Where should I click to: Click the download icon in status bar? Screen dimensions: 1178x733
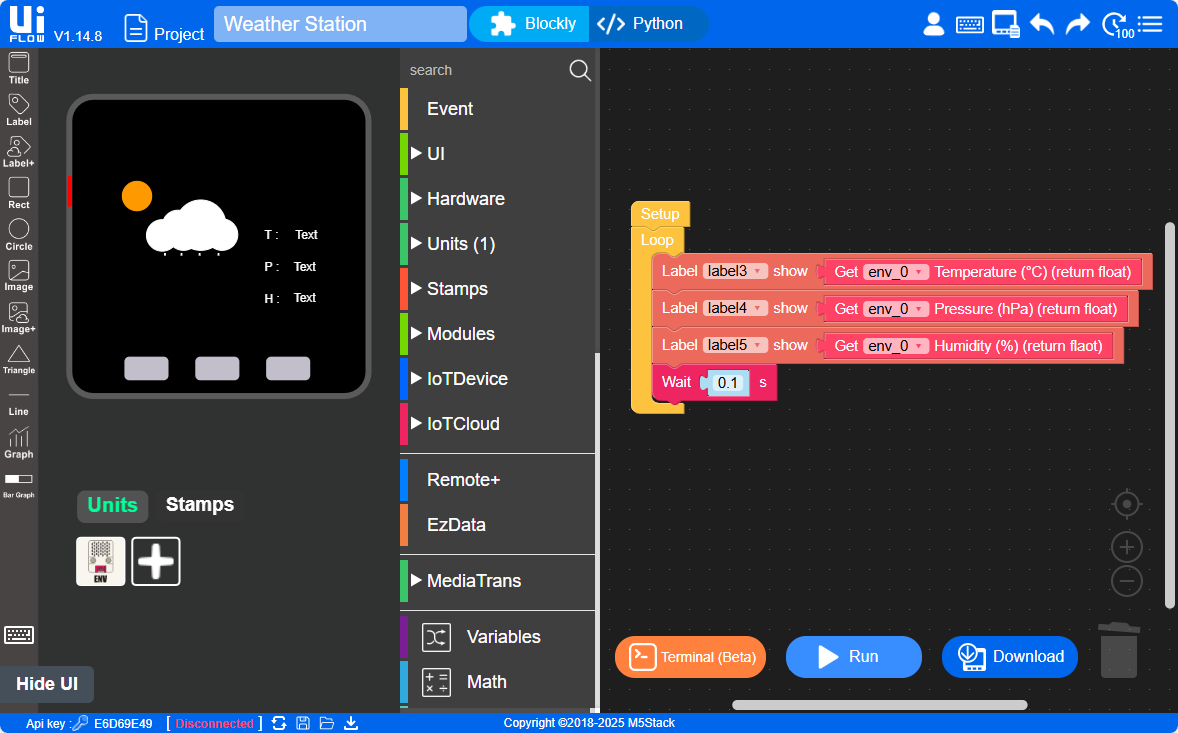pyautogui.click(x=351, y=723)
